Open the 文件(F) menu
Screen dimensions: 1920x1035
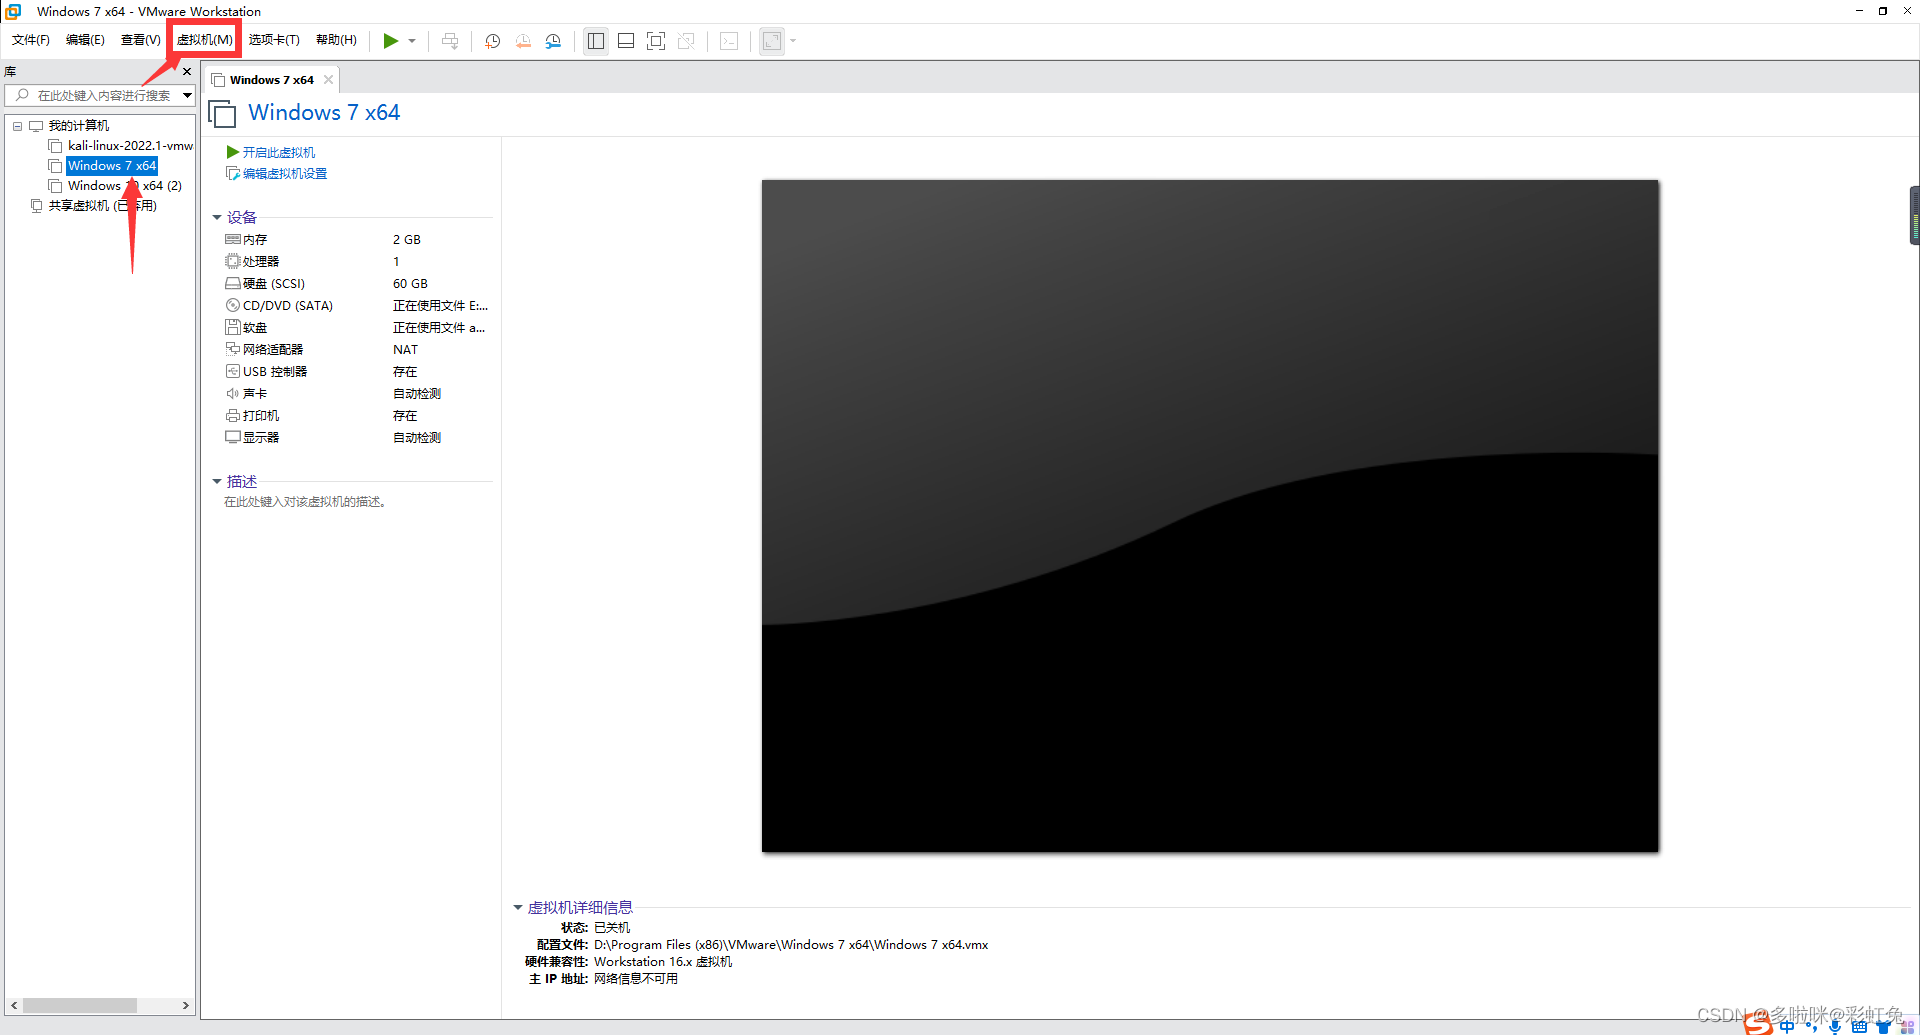pos(31,40)
